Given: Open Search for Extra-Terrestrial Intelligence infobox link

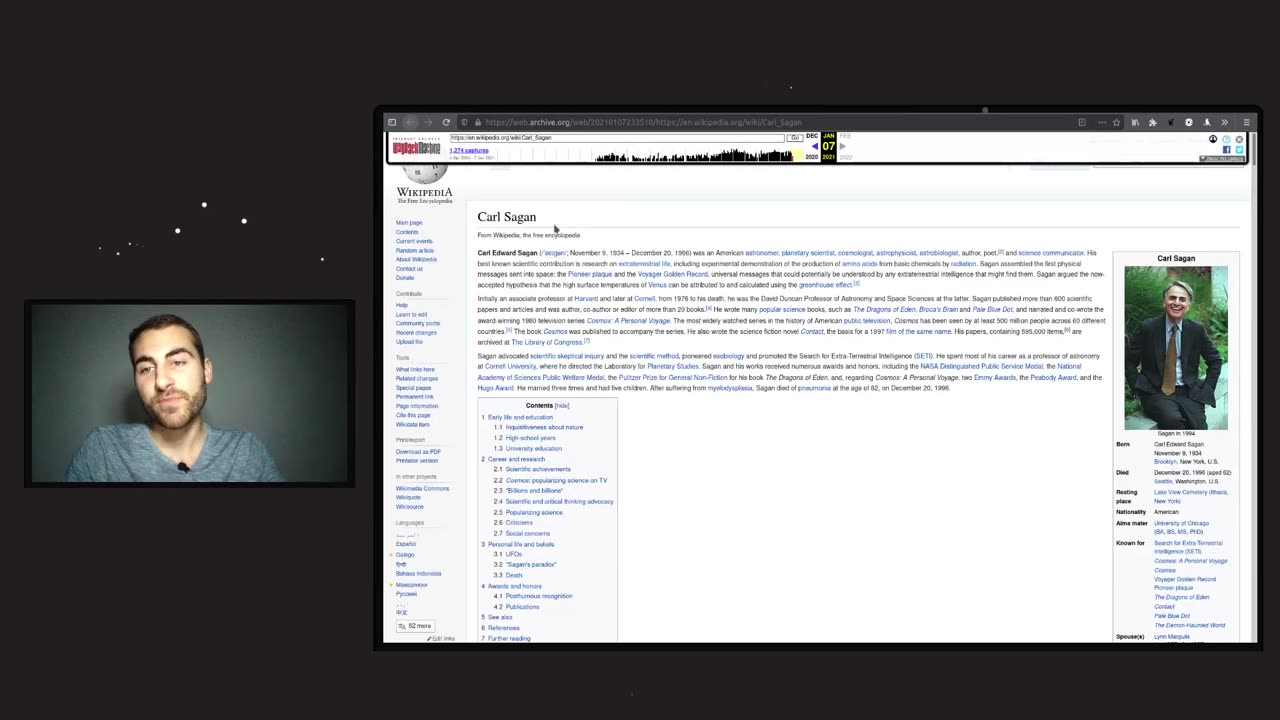Looking at the screenshot, I should (1188, 547).
